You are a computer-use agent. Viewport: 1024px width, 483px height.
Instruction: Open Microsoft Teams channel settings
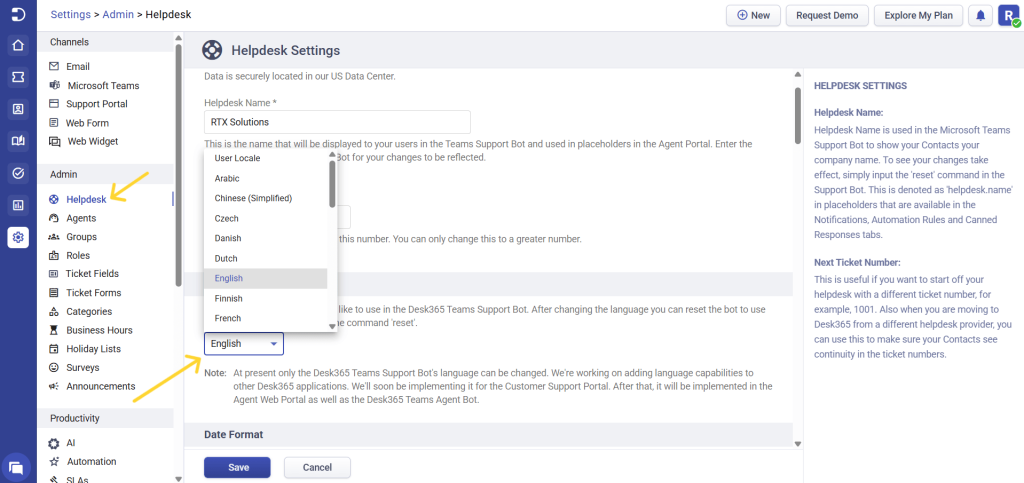pyautogui.click(x=102, y=86)
